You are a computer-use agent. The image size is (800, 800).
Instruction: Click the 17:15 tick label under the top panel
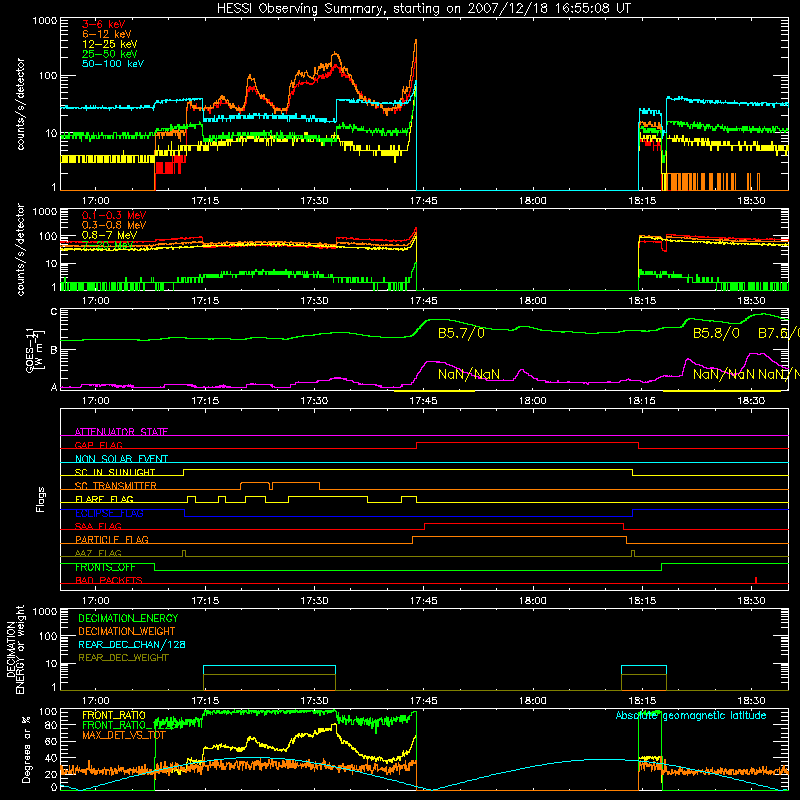click(x=205, y=201)
